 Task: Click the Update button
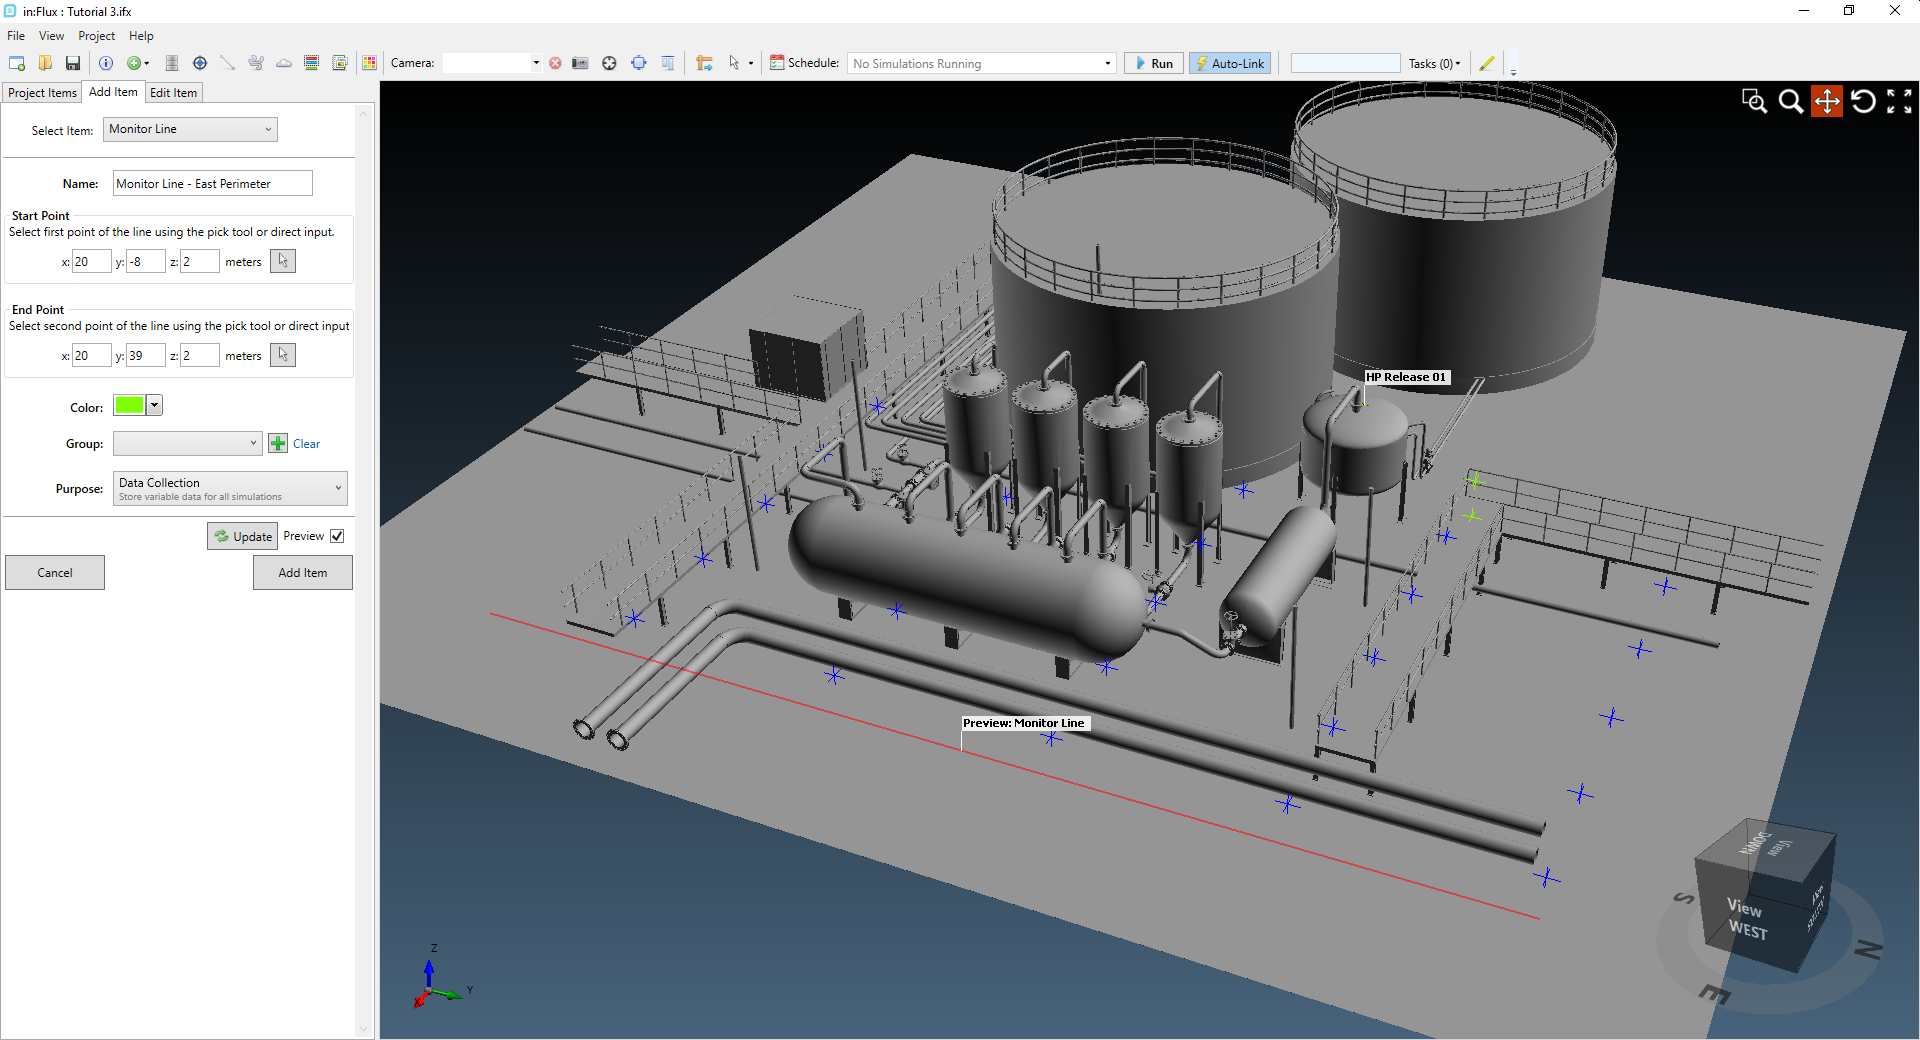click(x=243, y=536)
